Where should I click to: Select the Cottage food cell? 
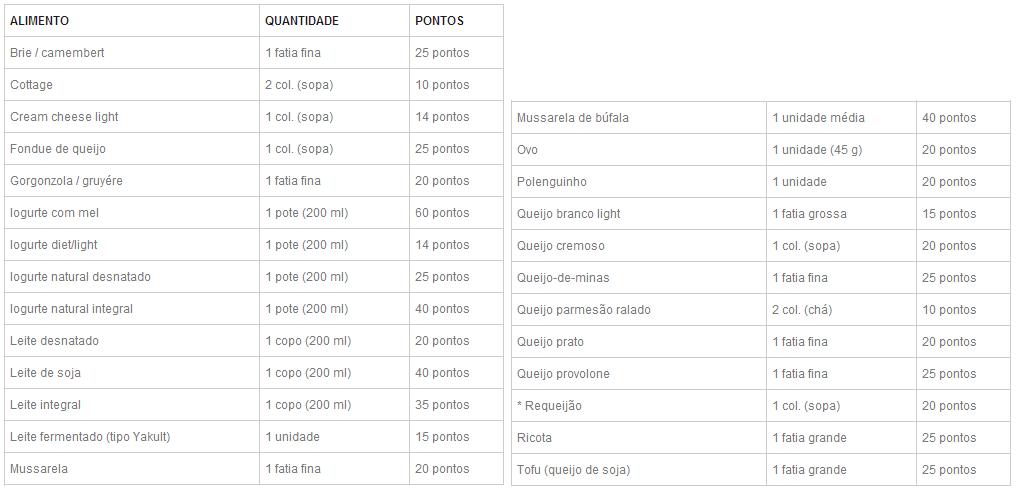(31, 85)
